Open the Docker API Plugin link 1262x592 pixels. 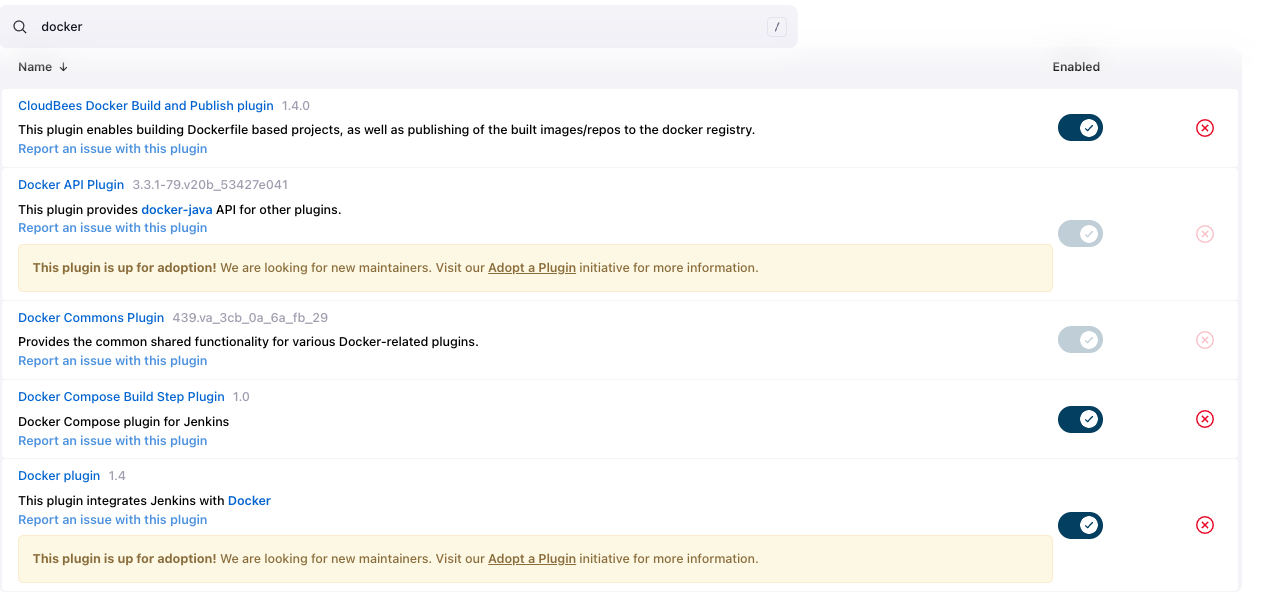71,185
